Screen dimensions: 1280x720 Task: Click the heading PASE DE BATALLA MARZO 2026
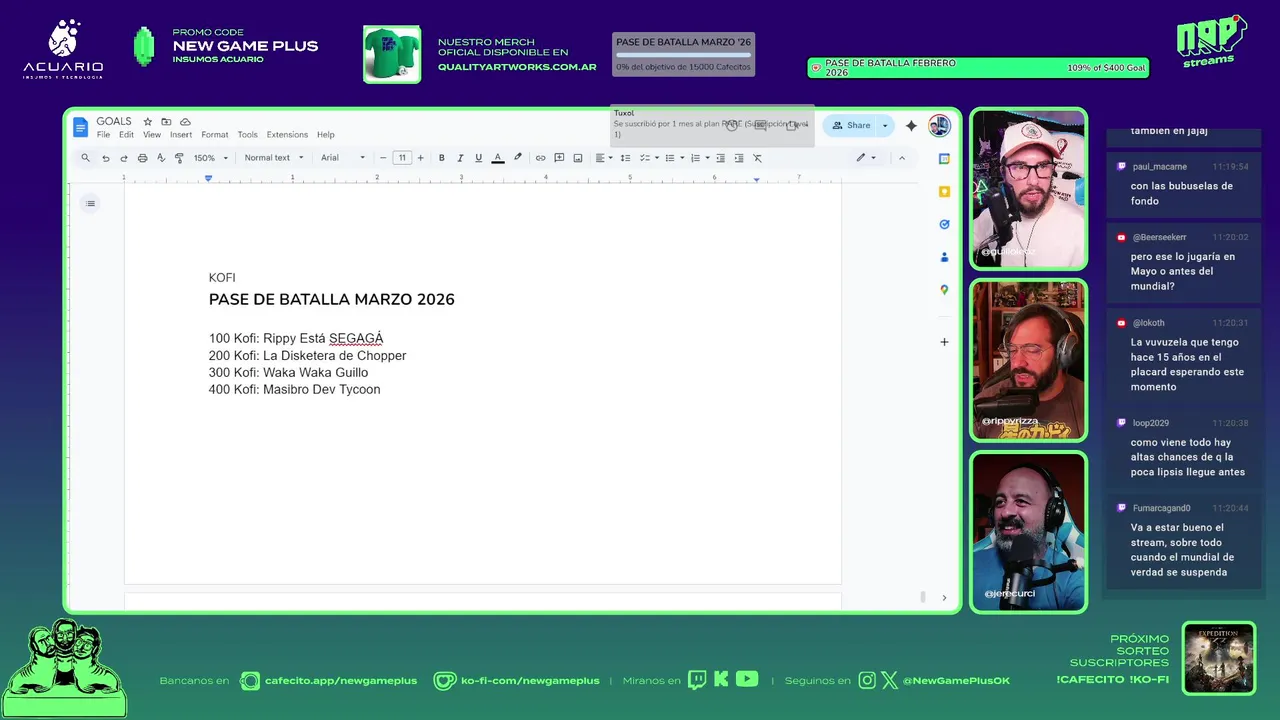(x=332, y=299)
